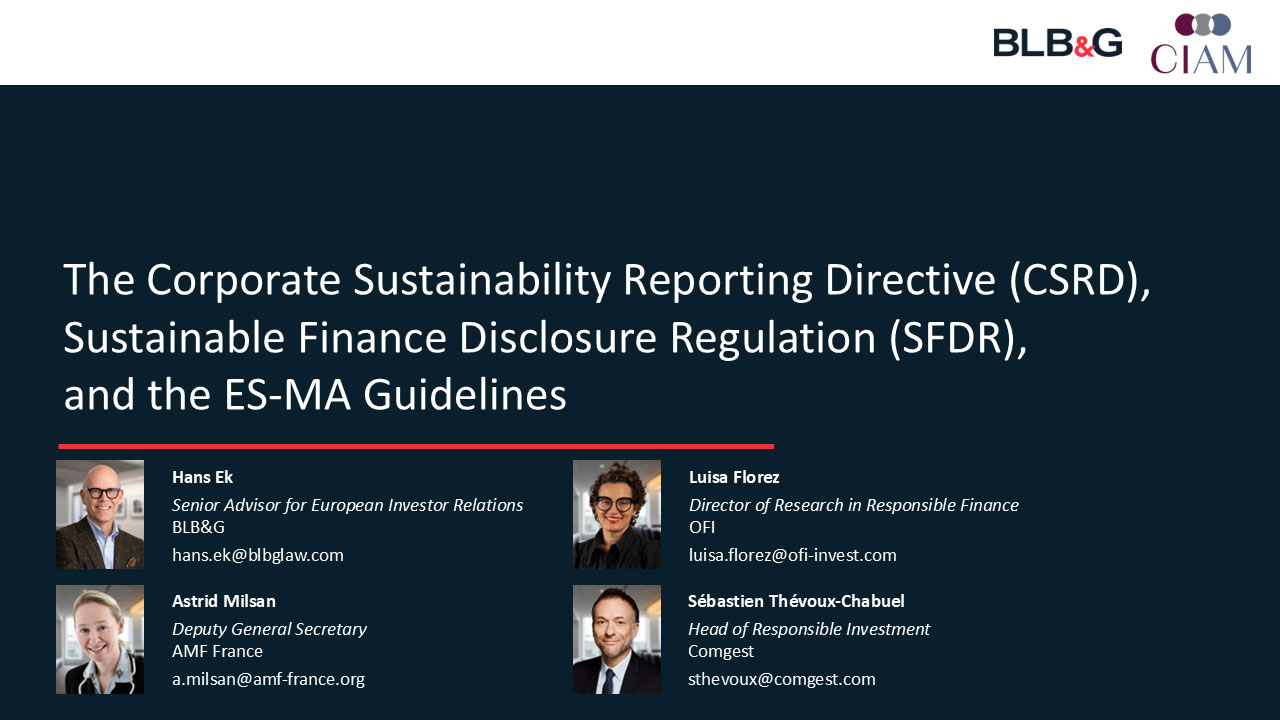Select Astrid Milsan's portrait photo
The width and height of the screenshot is (1280, 720).
coord(100,639)
